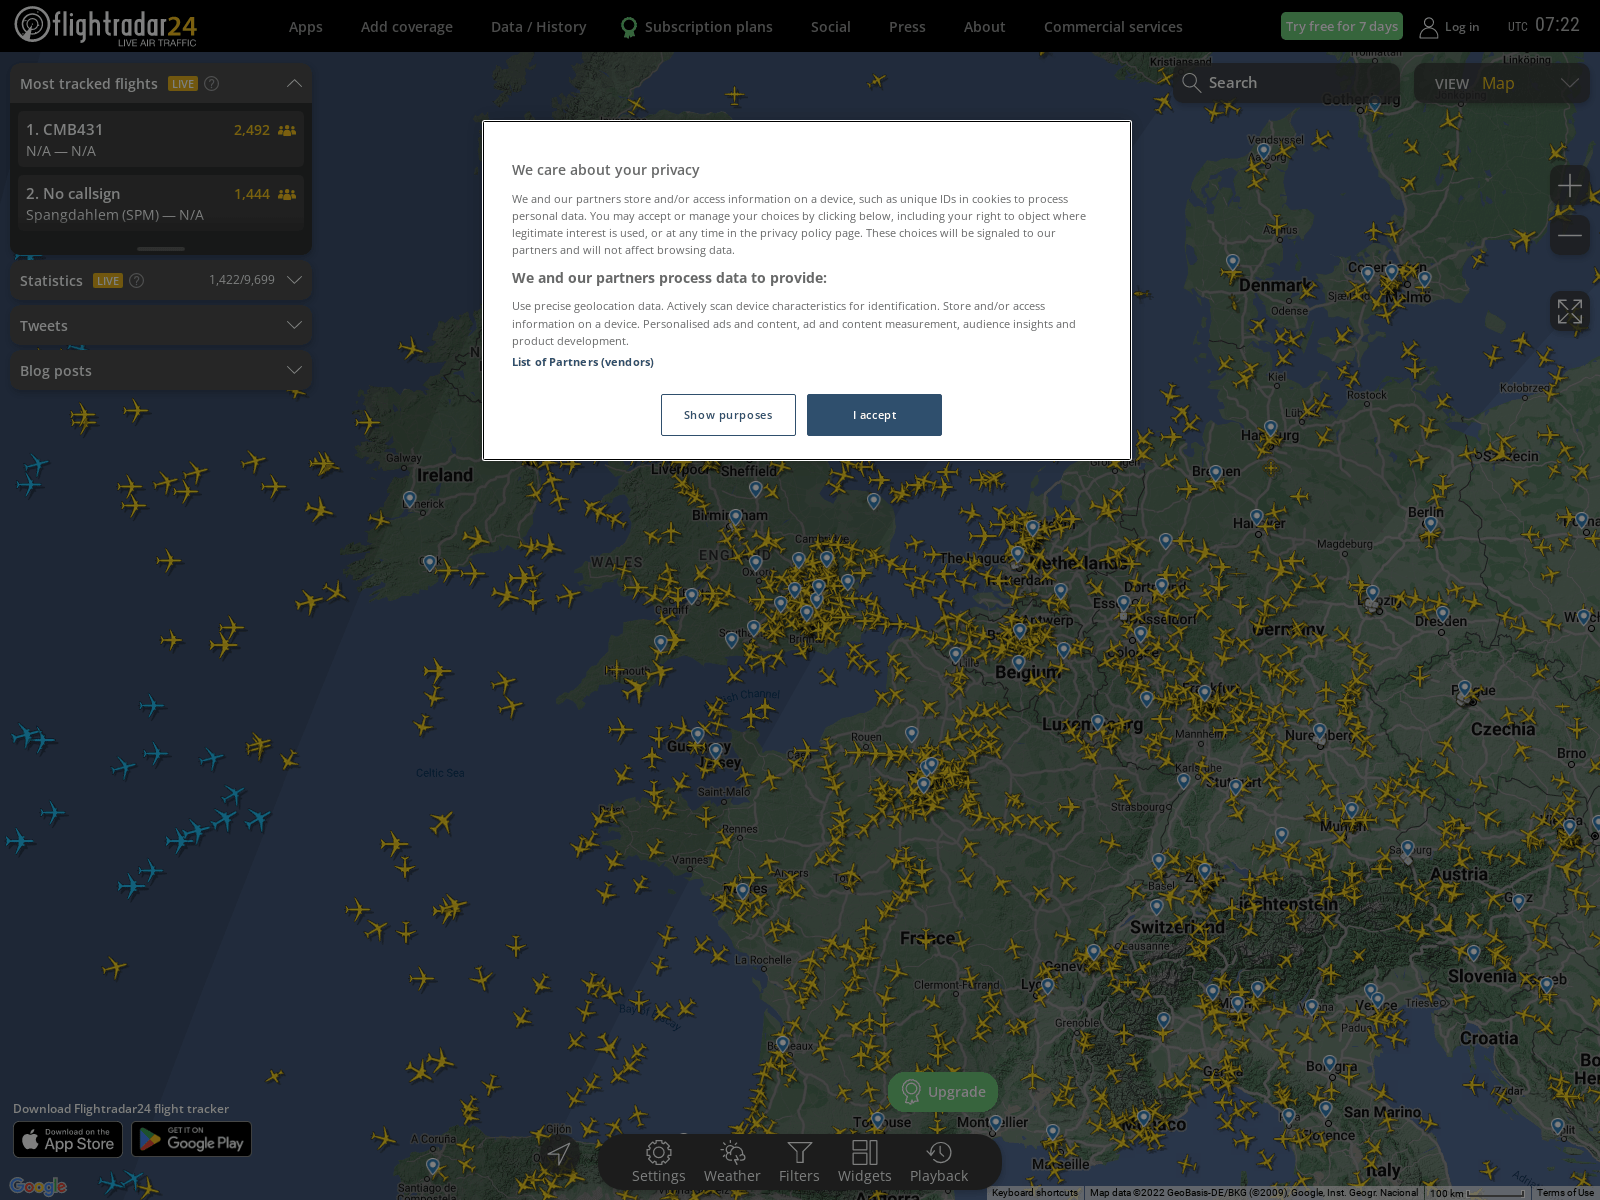
Task: Click the Show purposes button
Action: pyautogui.click(x=728, y=415)
